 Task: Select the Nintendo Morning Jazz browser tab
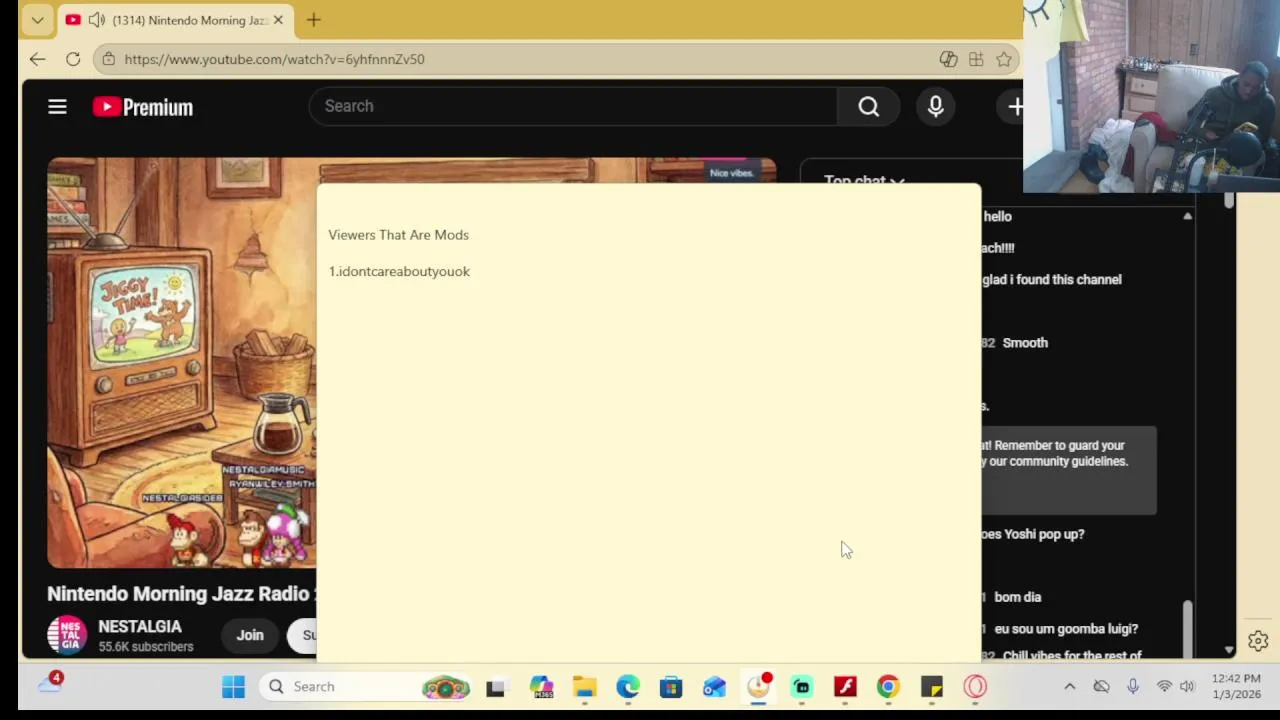coord(175,20)
